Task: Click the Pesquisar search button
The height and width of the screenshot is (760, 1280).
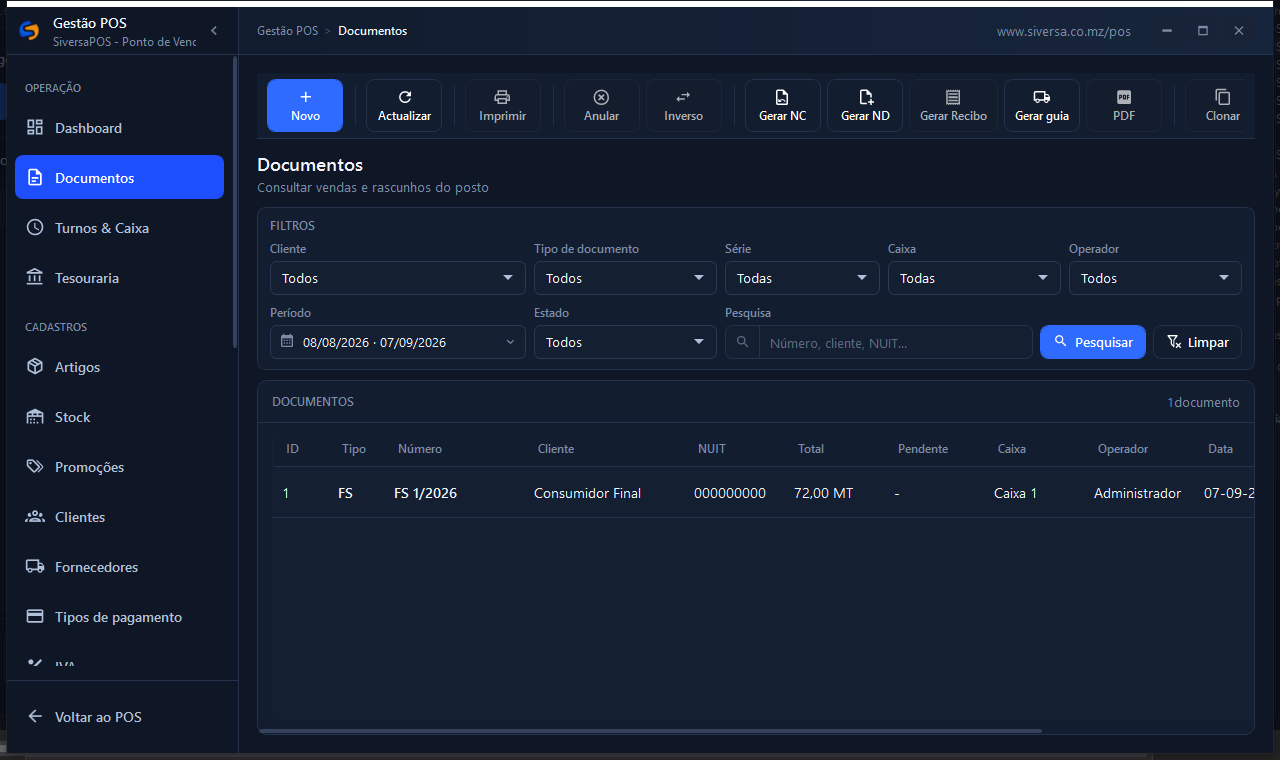Action: 1093,342
